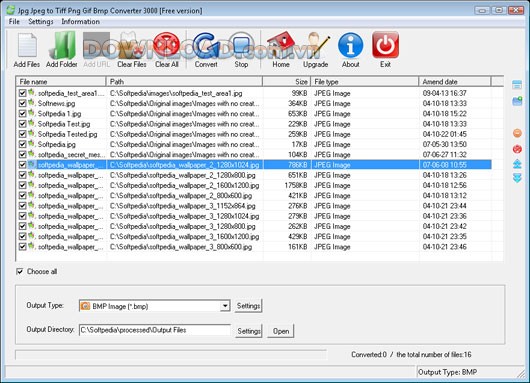Click the file icon beside Softpedia Tested.jpg
530x383 pixels.
coord(31,133)
